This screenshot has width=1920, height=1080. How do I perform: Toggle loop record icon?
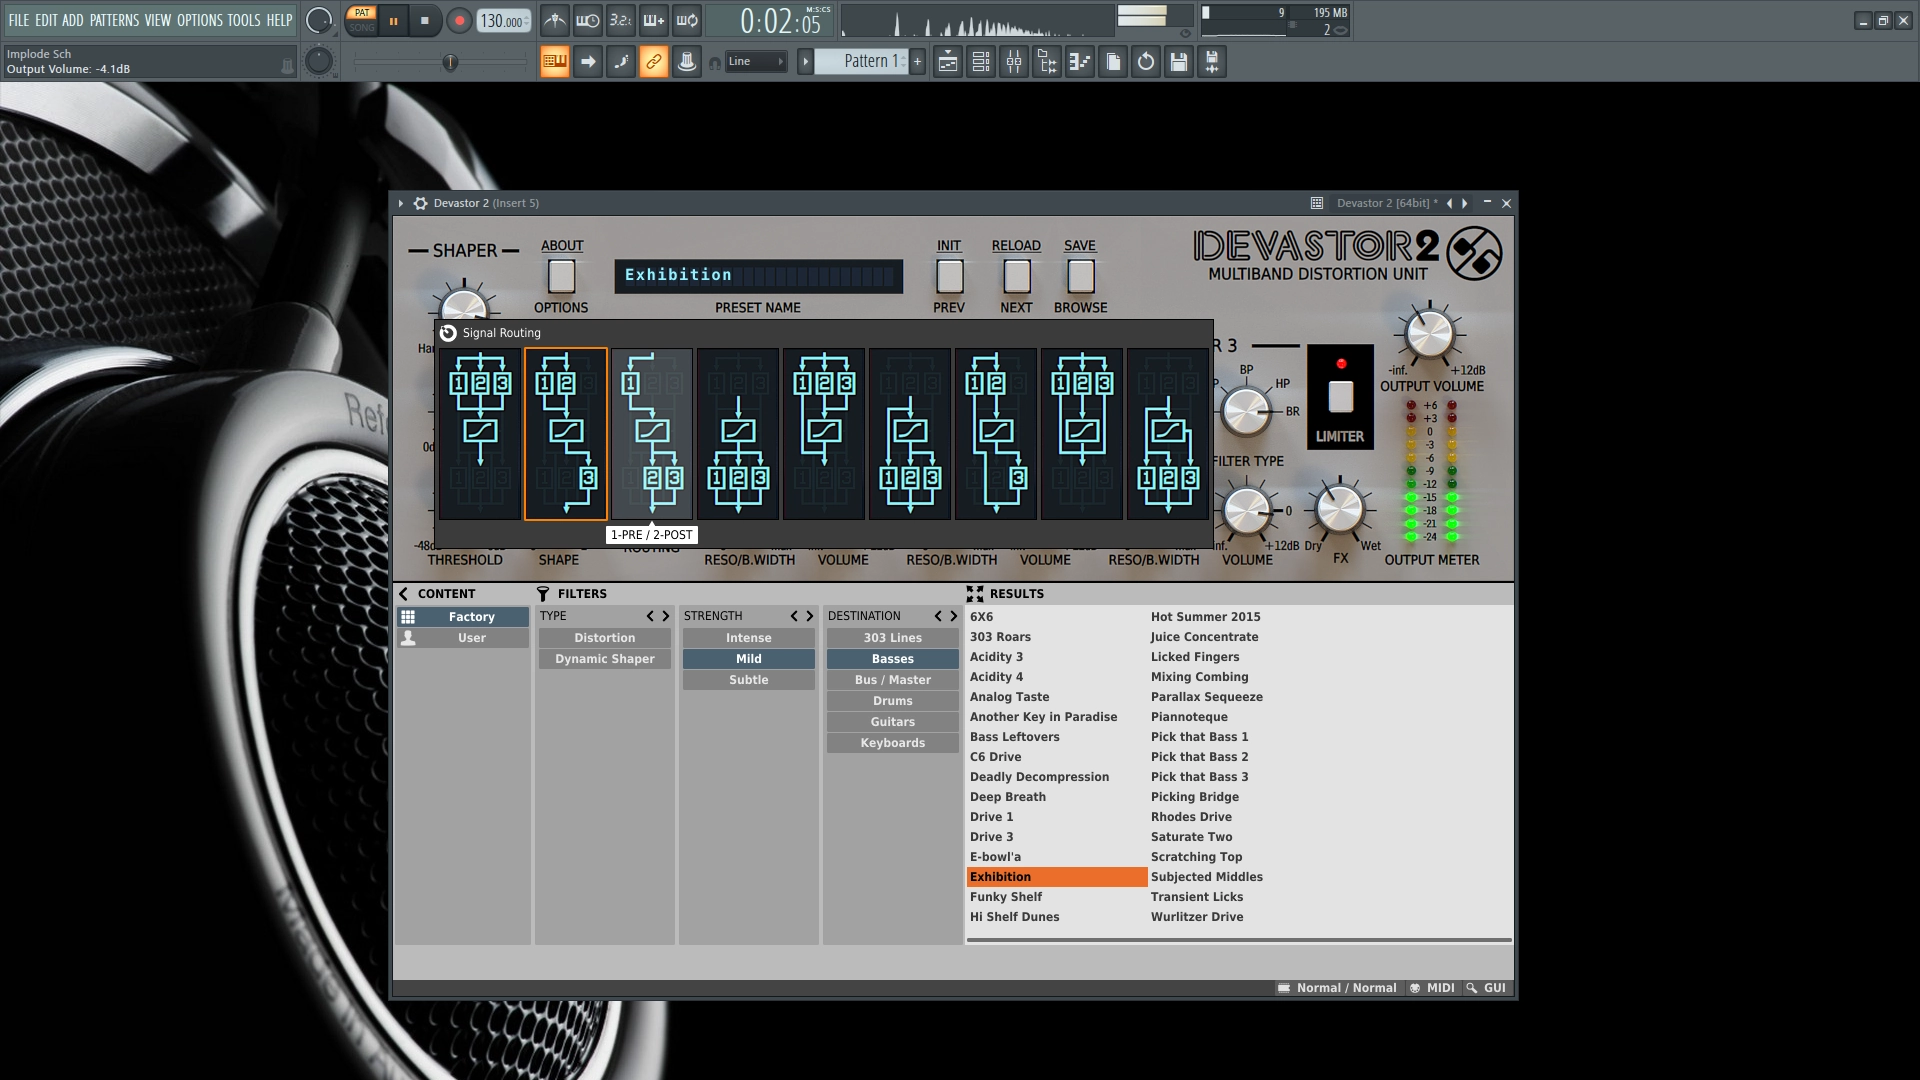click(687, 20)
